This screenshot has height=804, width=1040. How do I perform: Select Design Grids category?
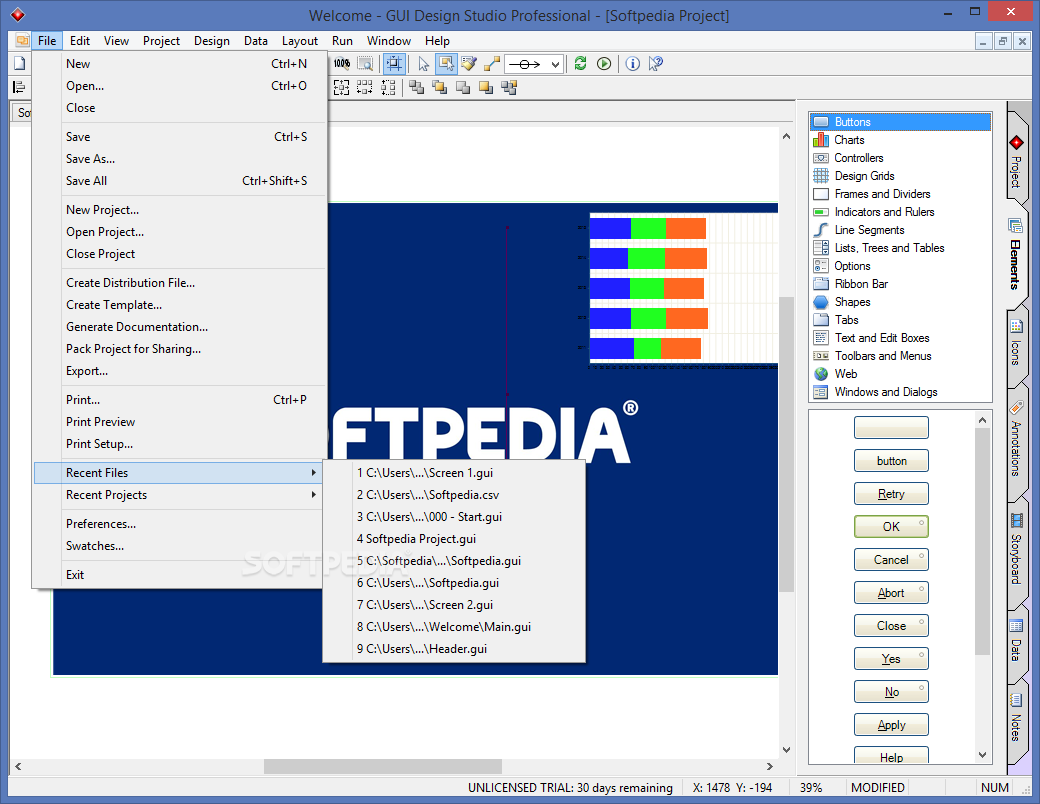tap(864, 176)
